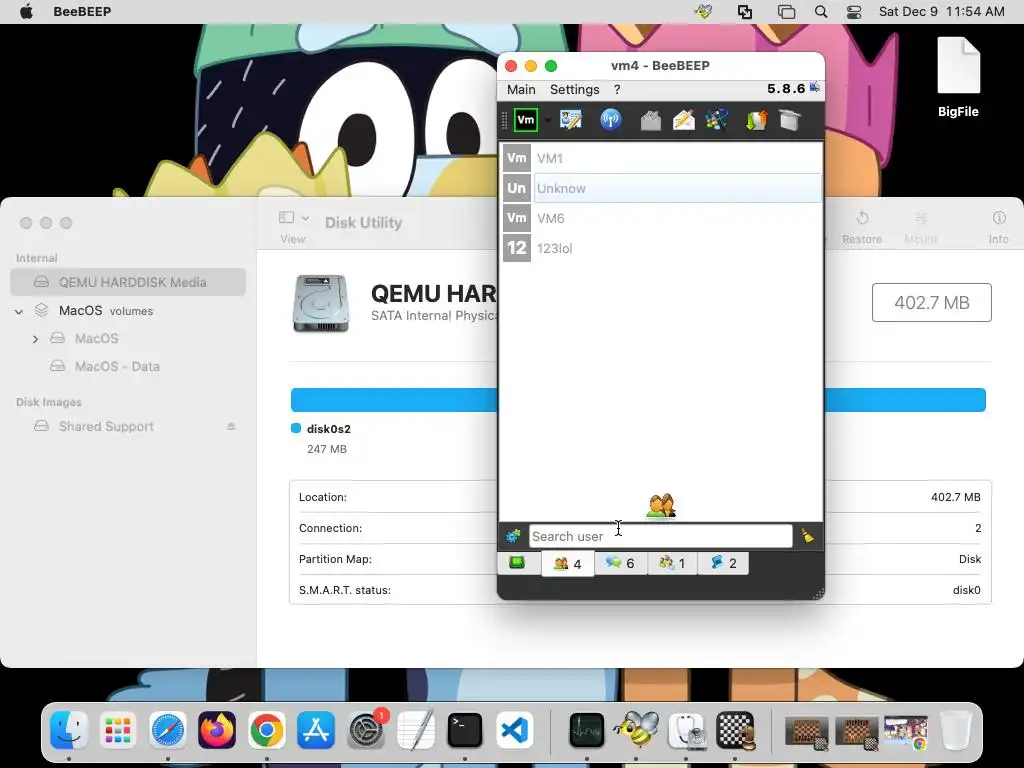
Task: Click the small icon beside version 5.8.6
Action: (x=814, y=87)
